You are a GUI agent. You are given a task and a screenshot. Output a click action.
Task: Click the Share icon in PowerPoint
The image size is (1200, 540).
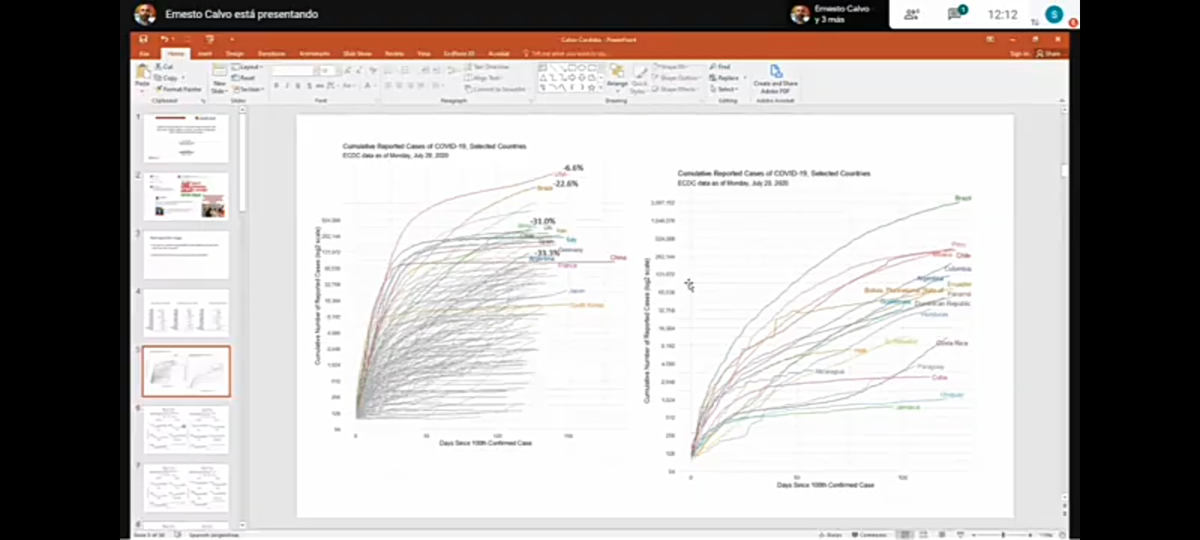(1049, 53)
